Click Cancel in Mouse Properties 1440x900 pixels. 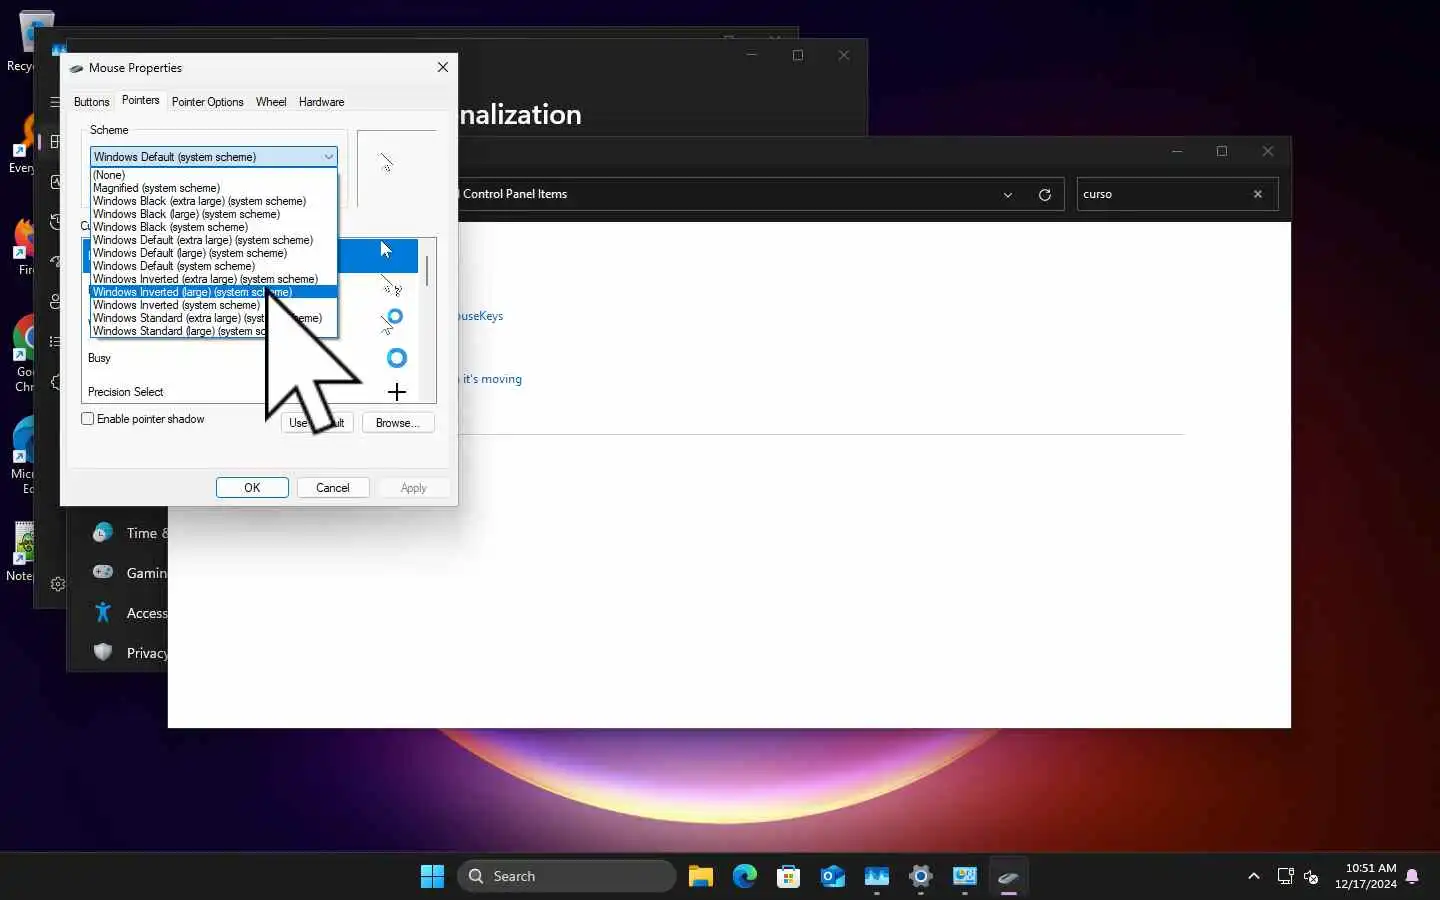[x=333, y=488]
